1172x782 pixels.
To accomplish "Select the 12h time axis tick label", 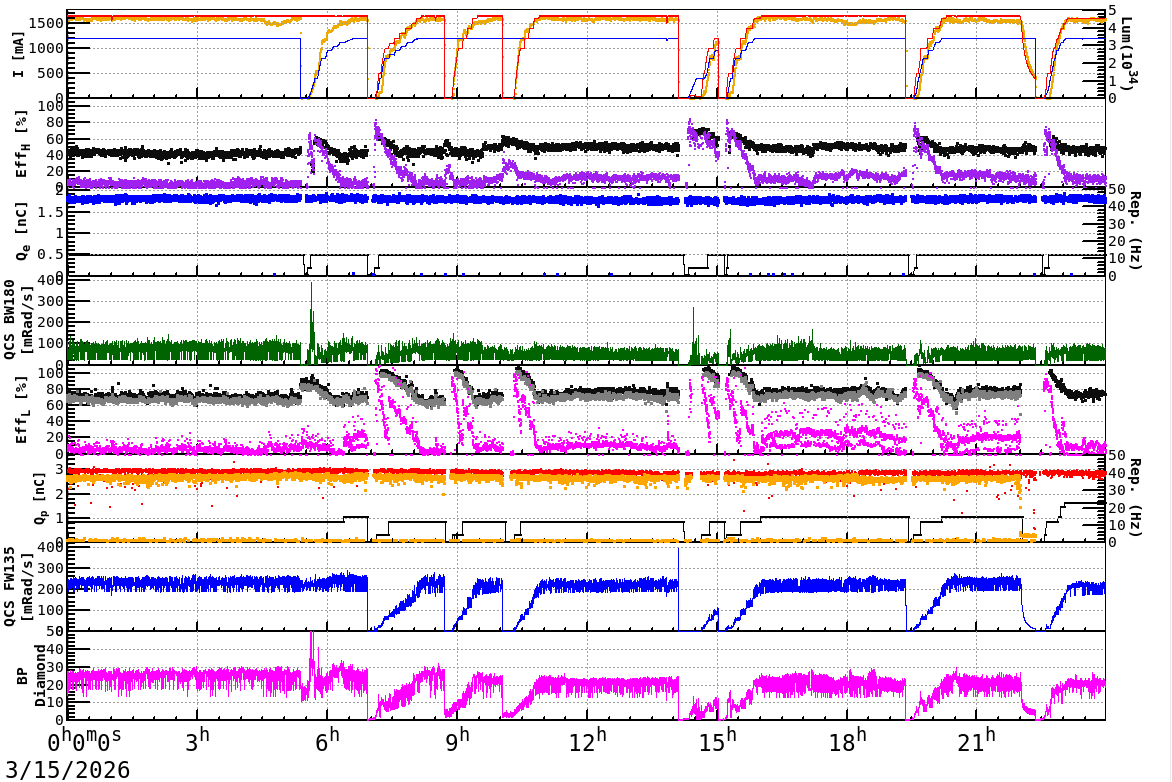I will 588,741.
